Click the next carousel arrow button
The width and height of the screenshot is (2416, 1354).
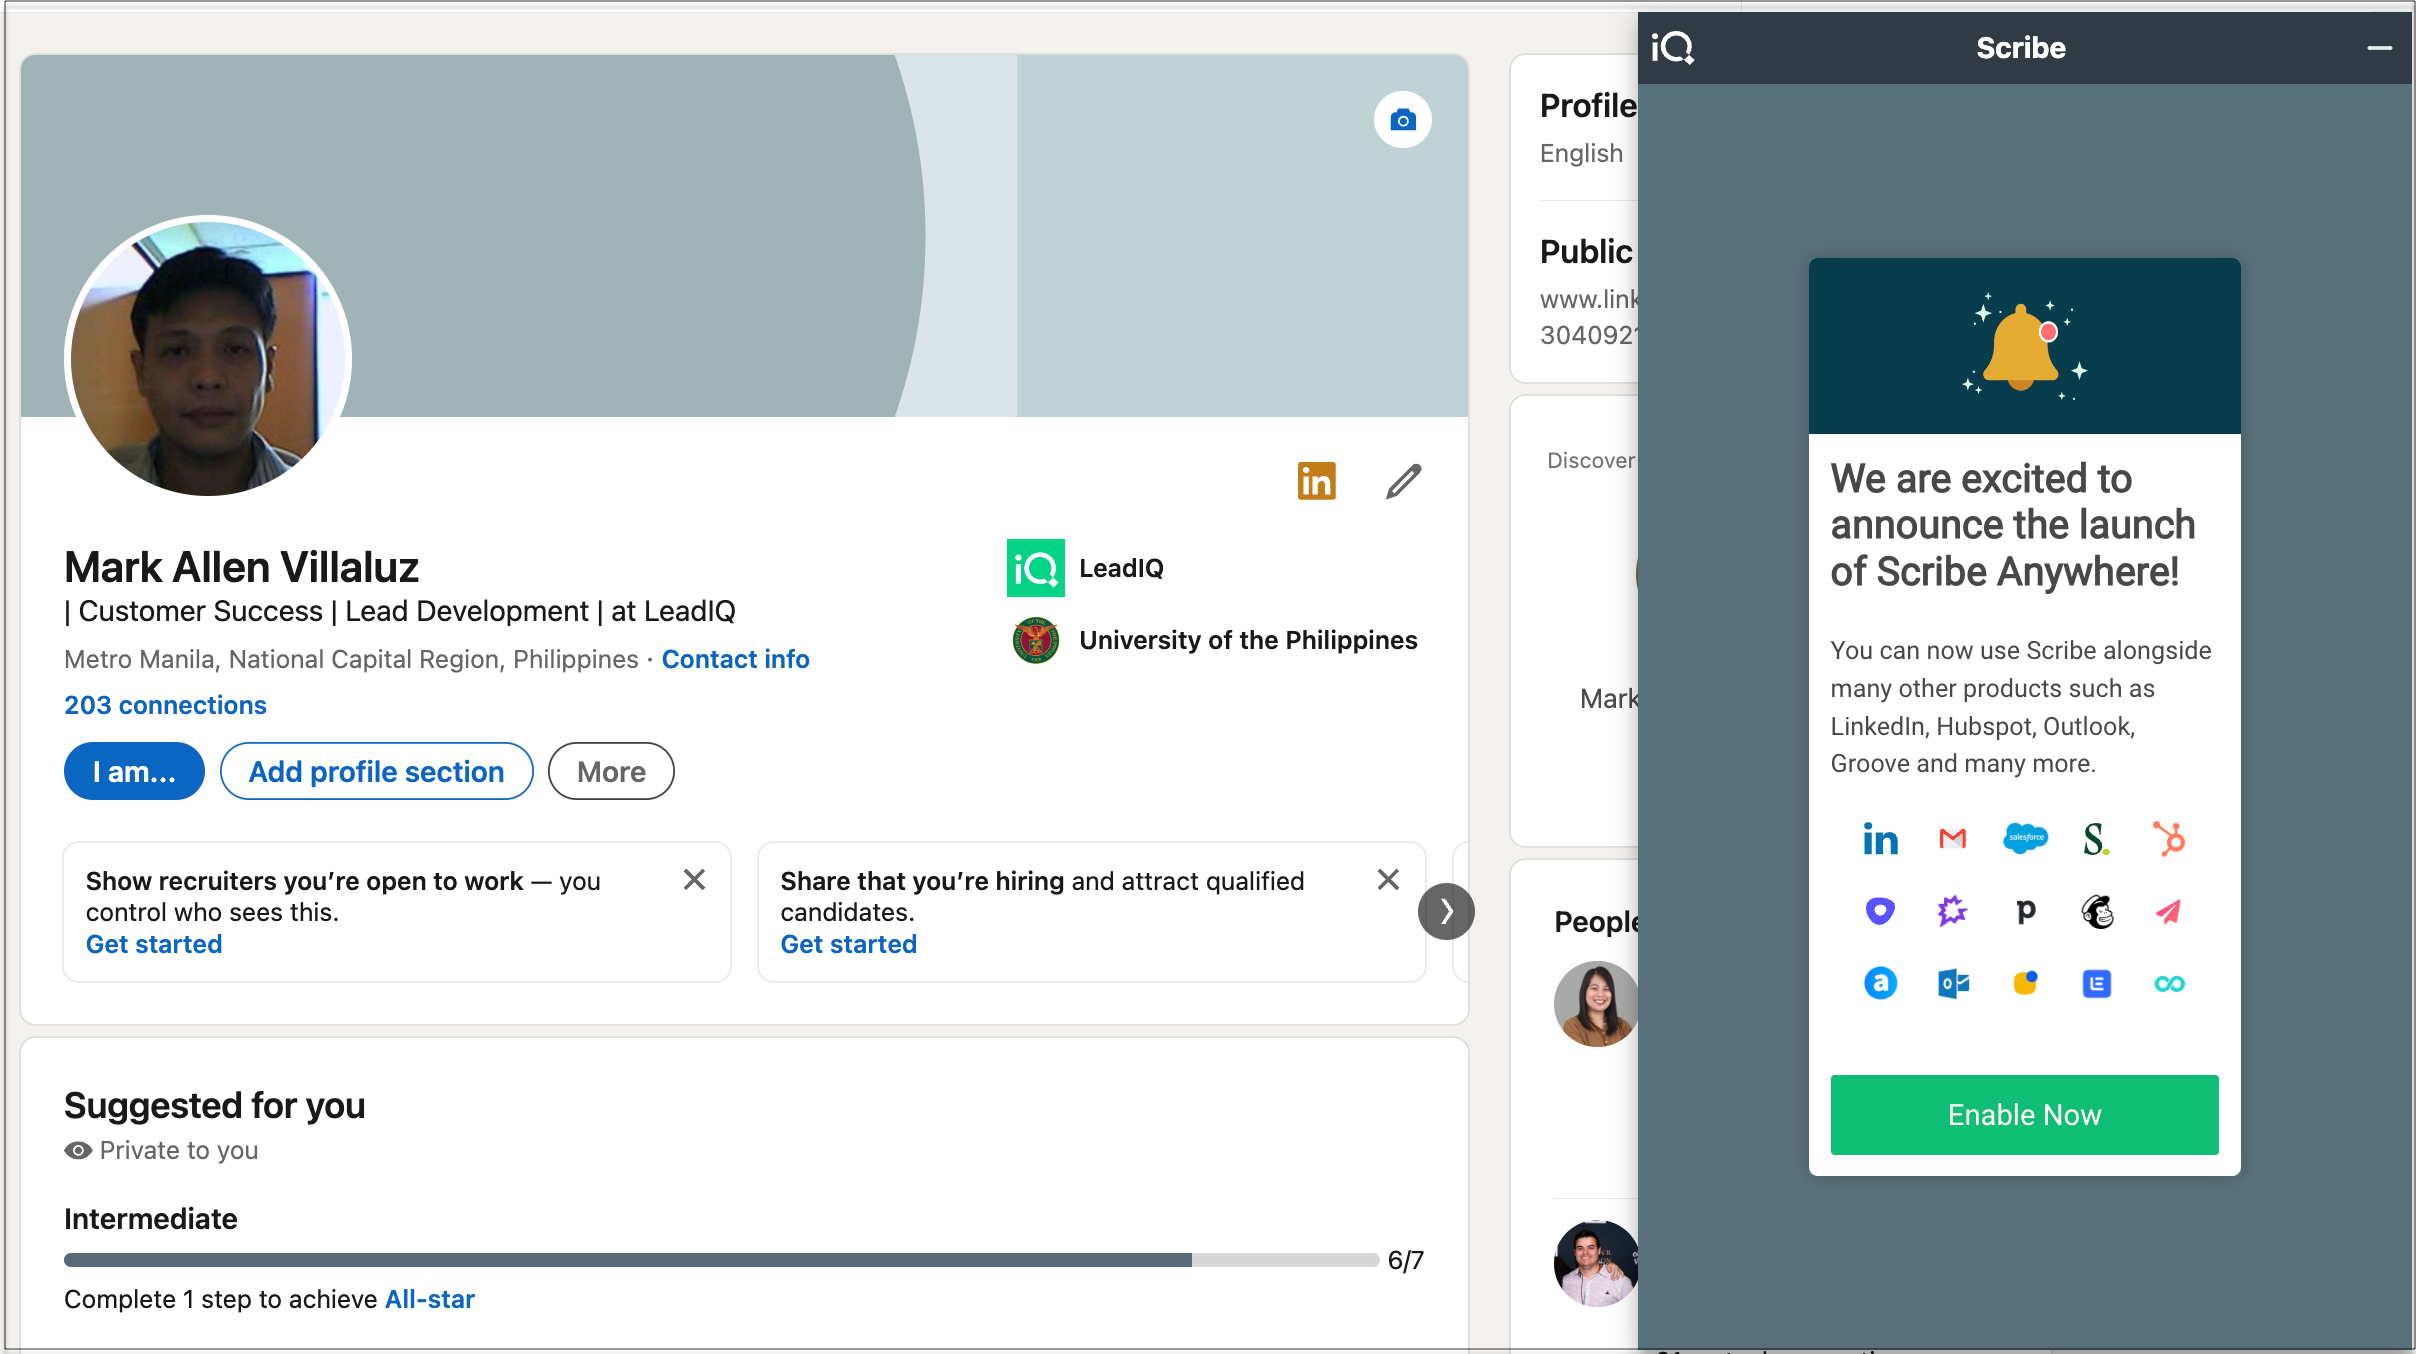(x=1446, y=911)
